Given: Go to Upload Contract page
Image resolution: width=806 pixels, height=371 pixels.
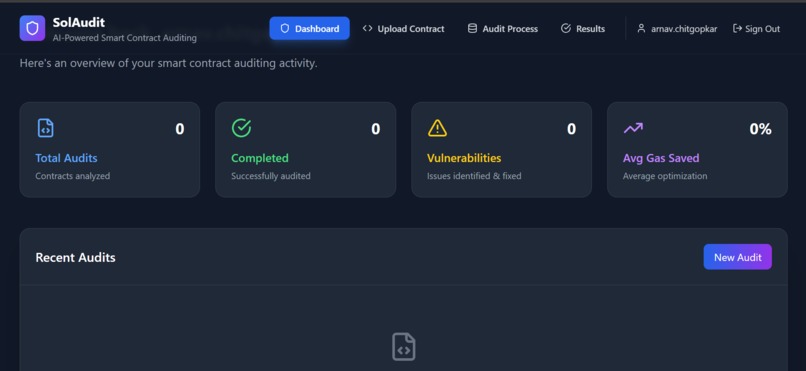Looking at the screenshot, I should click(404, 29).
